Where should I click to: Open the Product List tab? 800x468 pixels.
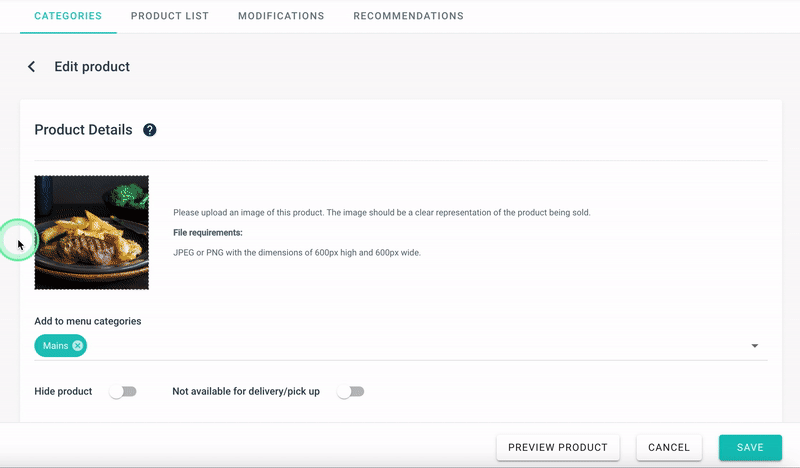tap(169, 16)
